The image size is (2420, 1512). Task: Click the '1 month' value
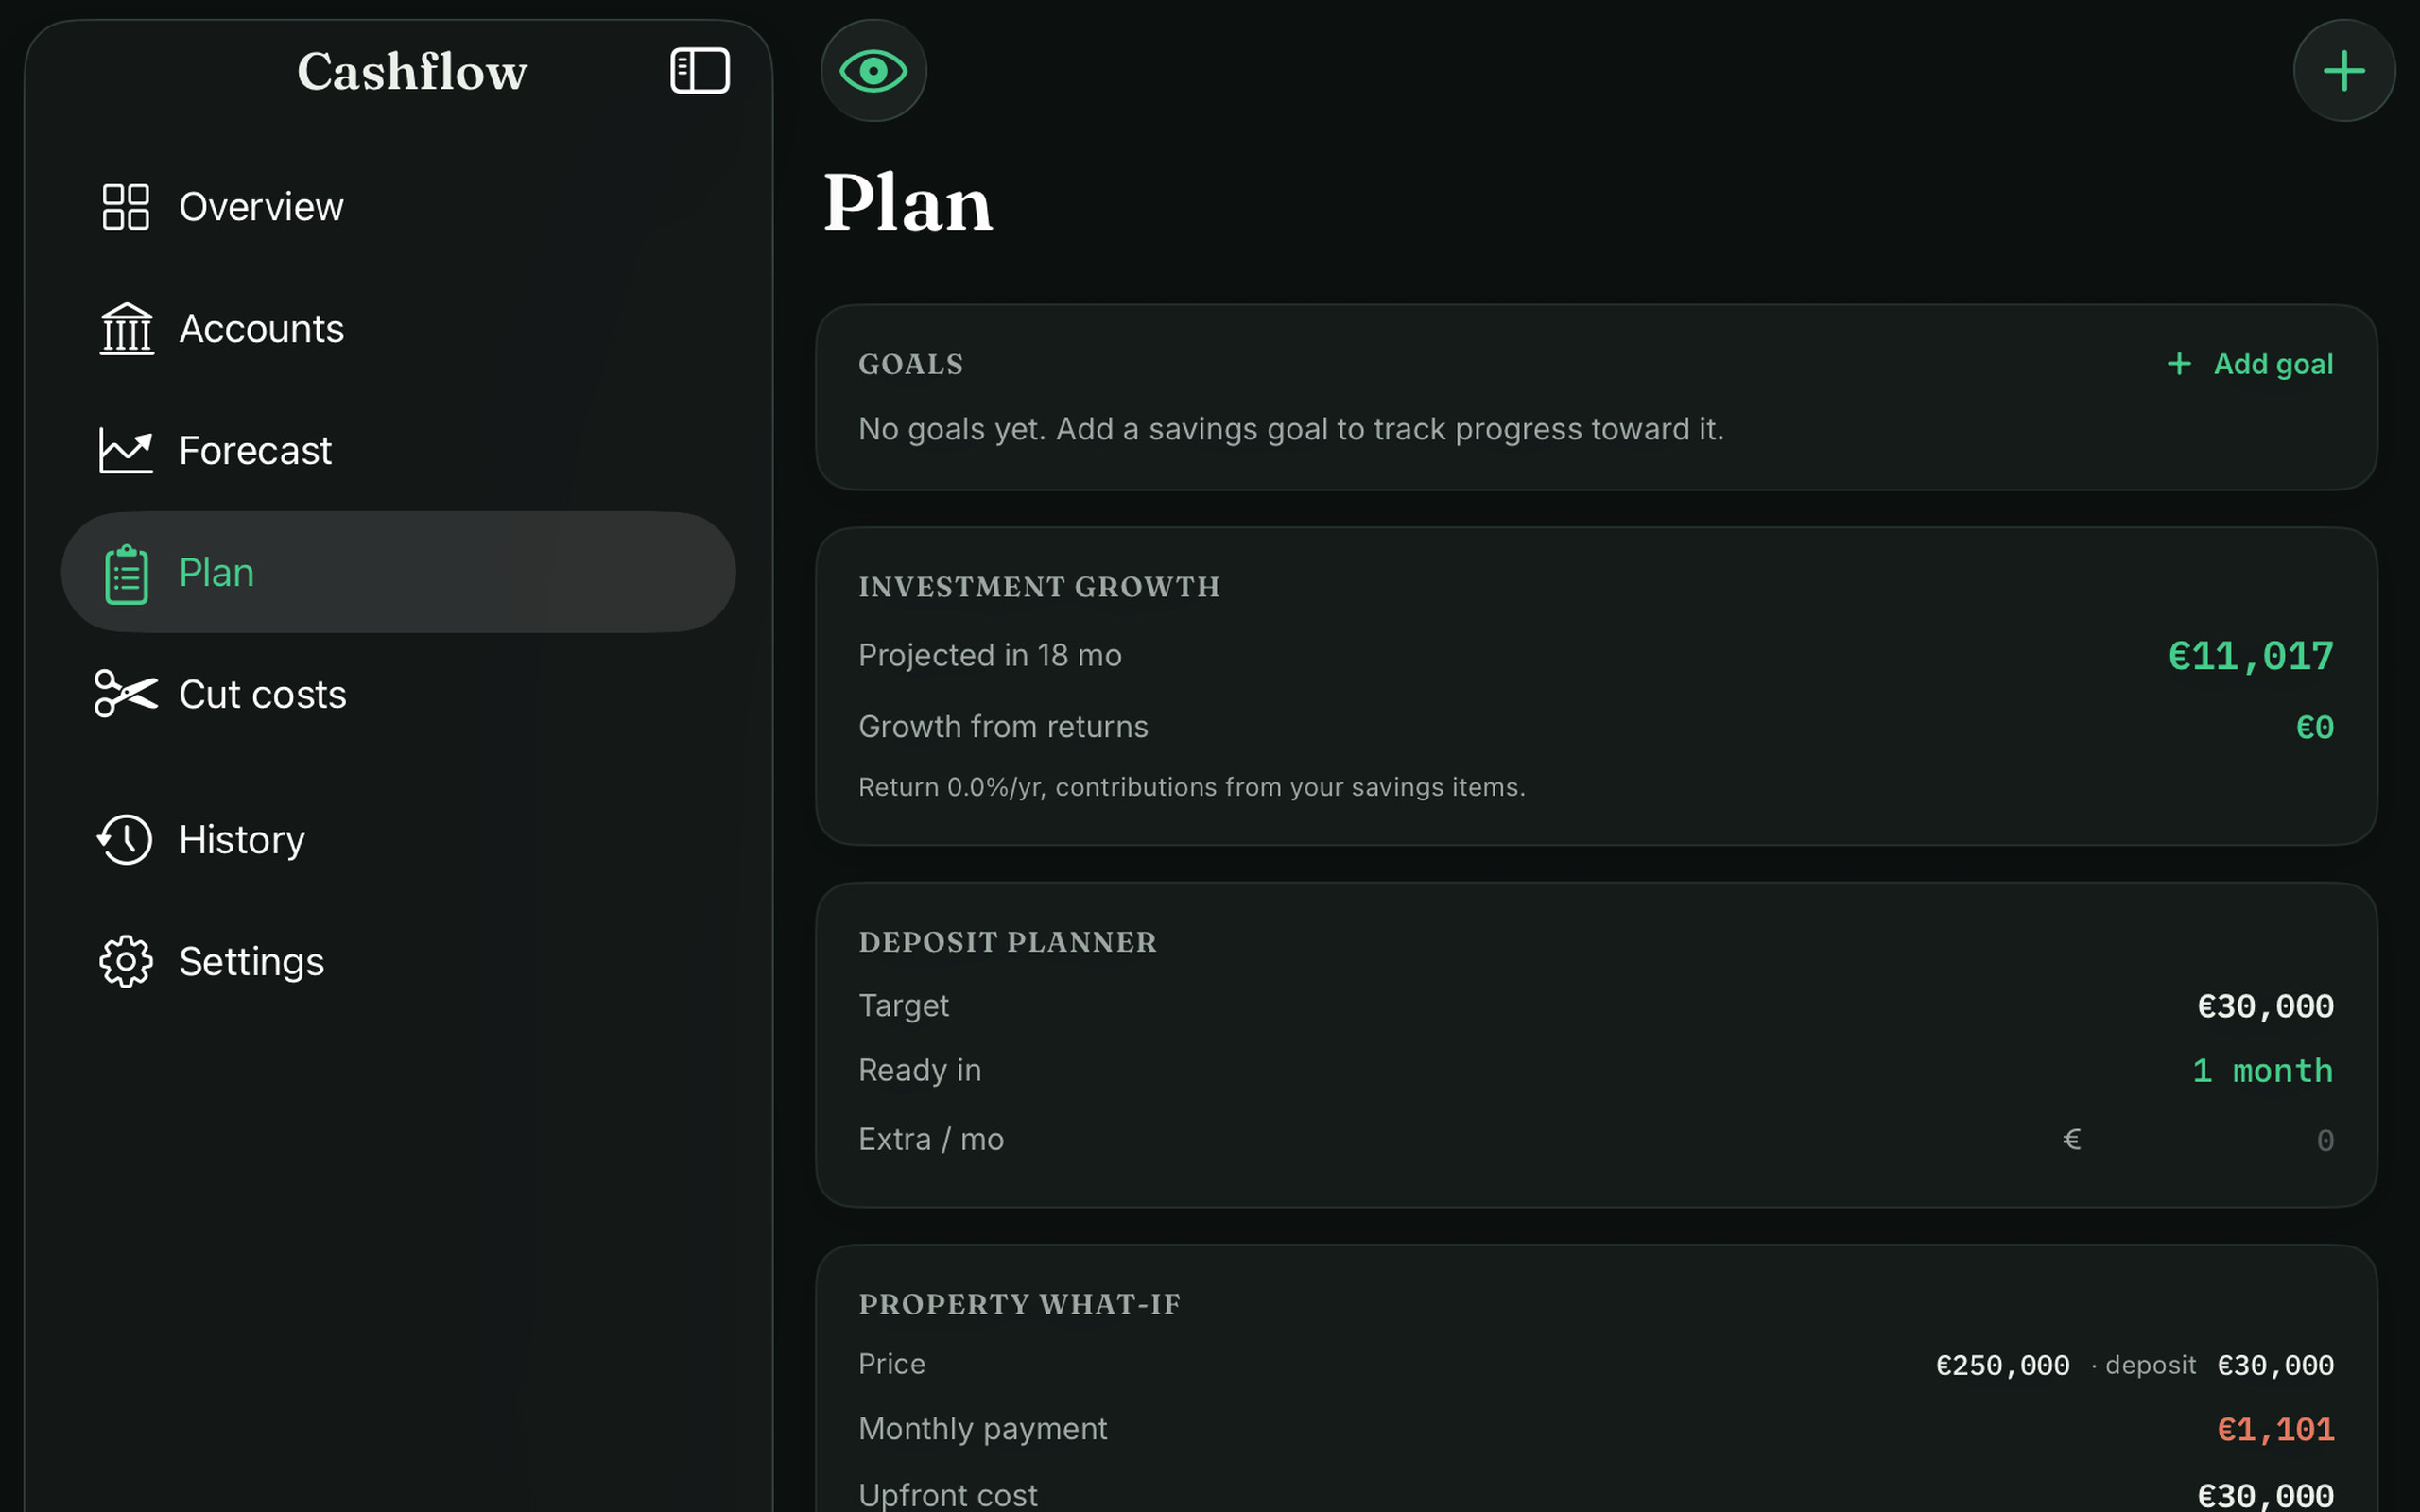click(x=2262, y=1071)
